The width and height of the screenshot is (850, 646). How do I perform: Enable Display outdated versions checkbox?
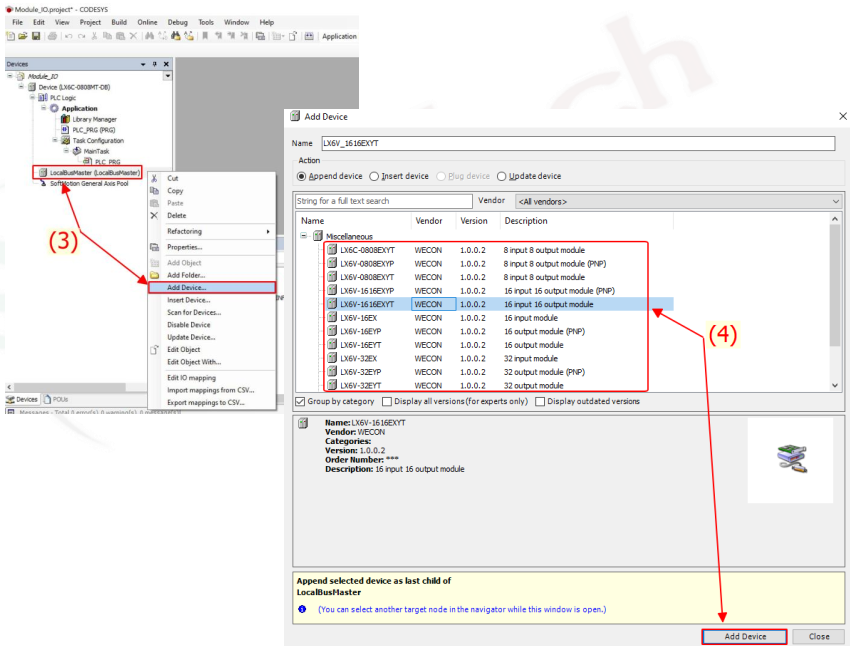click(541, 401)
